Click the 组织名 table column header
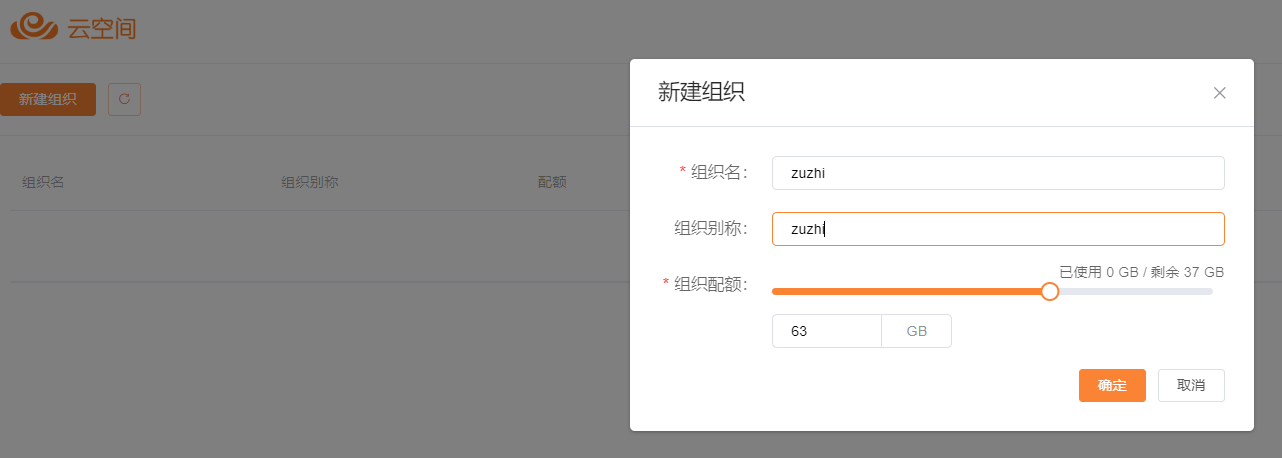Viewport: 1282px width, 458px height. point(44,182)
